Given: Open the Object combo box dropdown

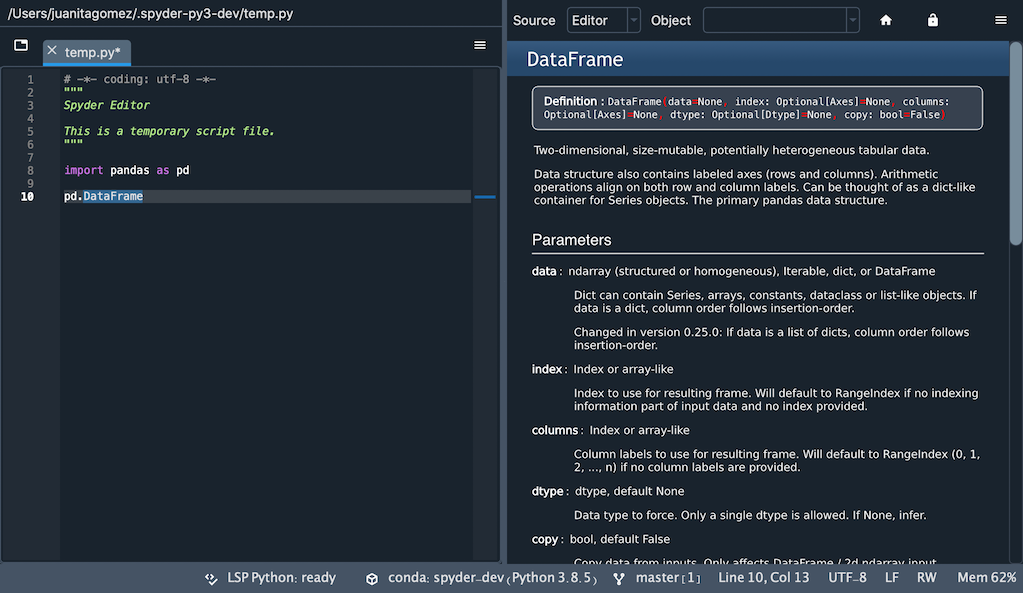Looking at the screenshot, I should tap(852, 20).
